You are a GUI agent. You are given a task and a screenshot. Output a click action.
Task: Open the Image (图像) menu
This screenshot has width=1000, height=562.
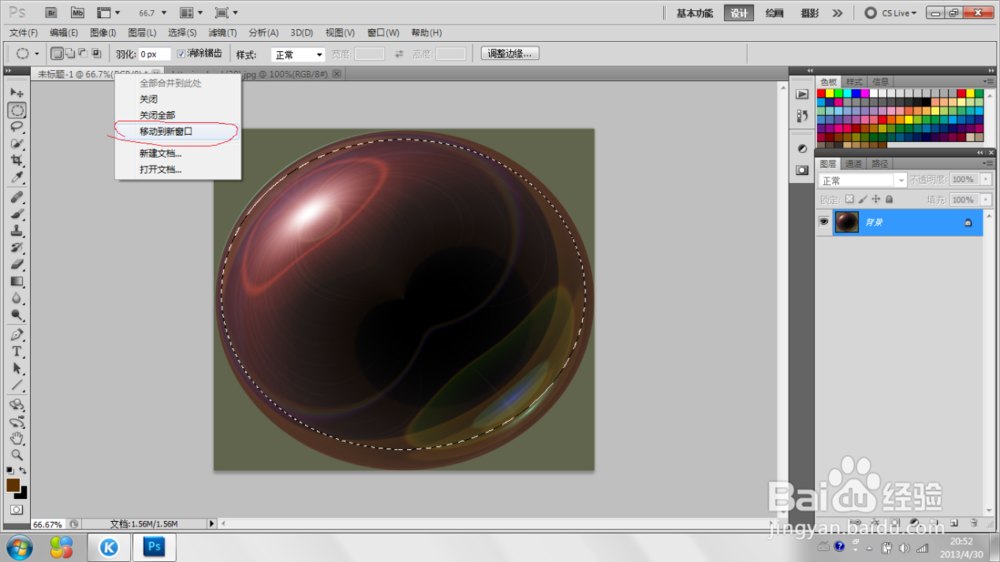(x=103, y=33)
